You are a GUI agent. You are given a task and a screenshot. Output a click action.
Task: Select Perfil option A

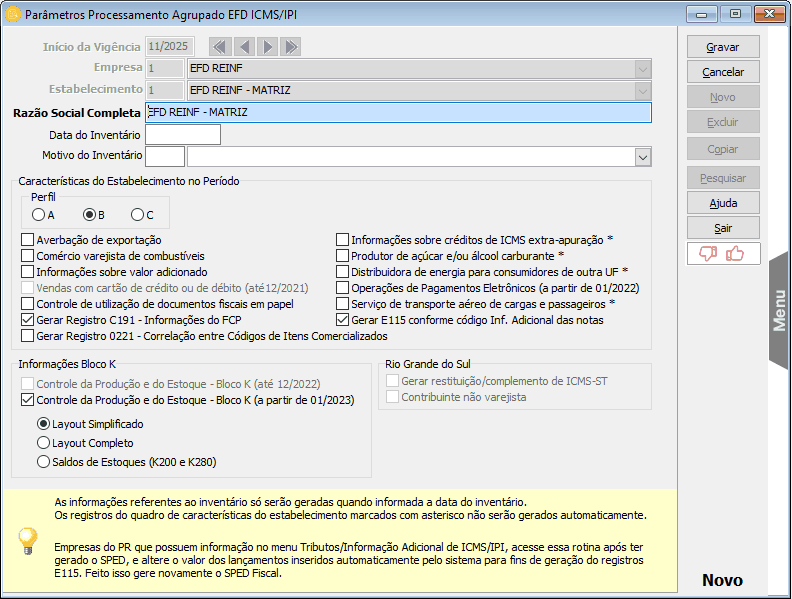[x=38, y=214]
